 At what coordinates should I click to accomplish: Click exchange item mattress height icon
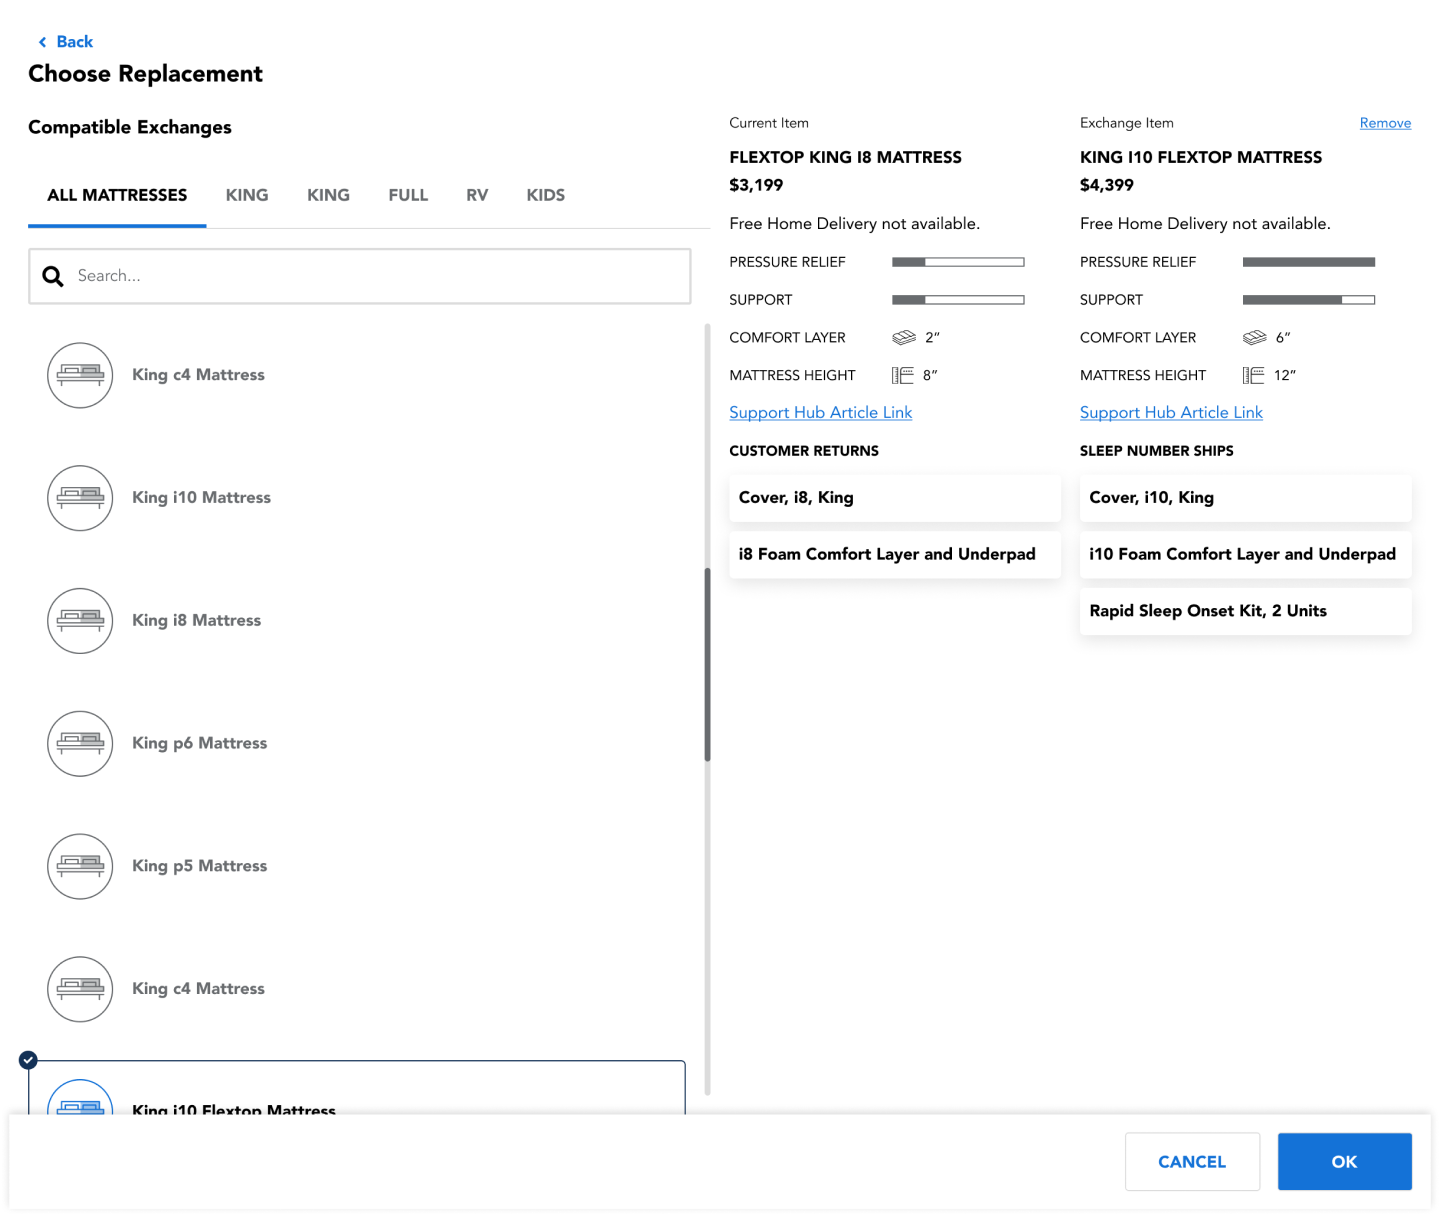[1254, 375]
